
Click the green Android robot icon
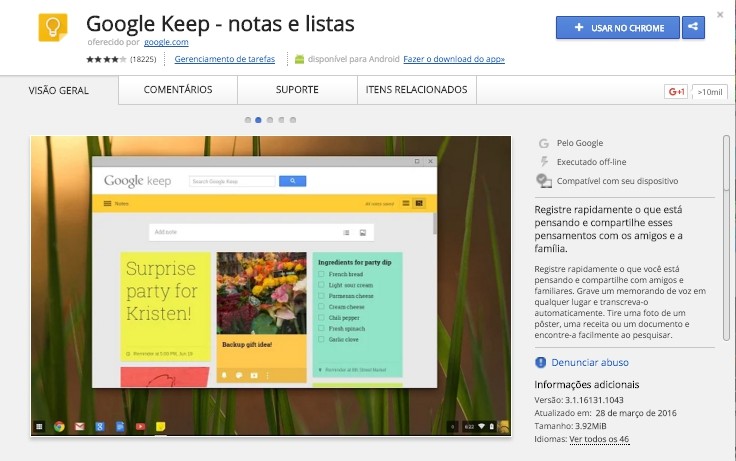[300, 58]
